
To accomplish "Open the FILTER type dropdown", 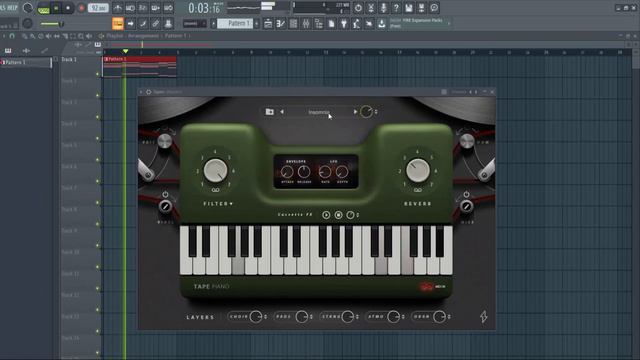I will coord(218,203).
